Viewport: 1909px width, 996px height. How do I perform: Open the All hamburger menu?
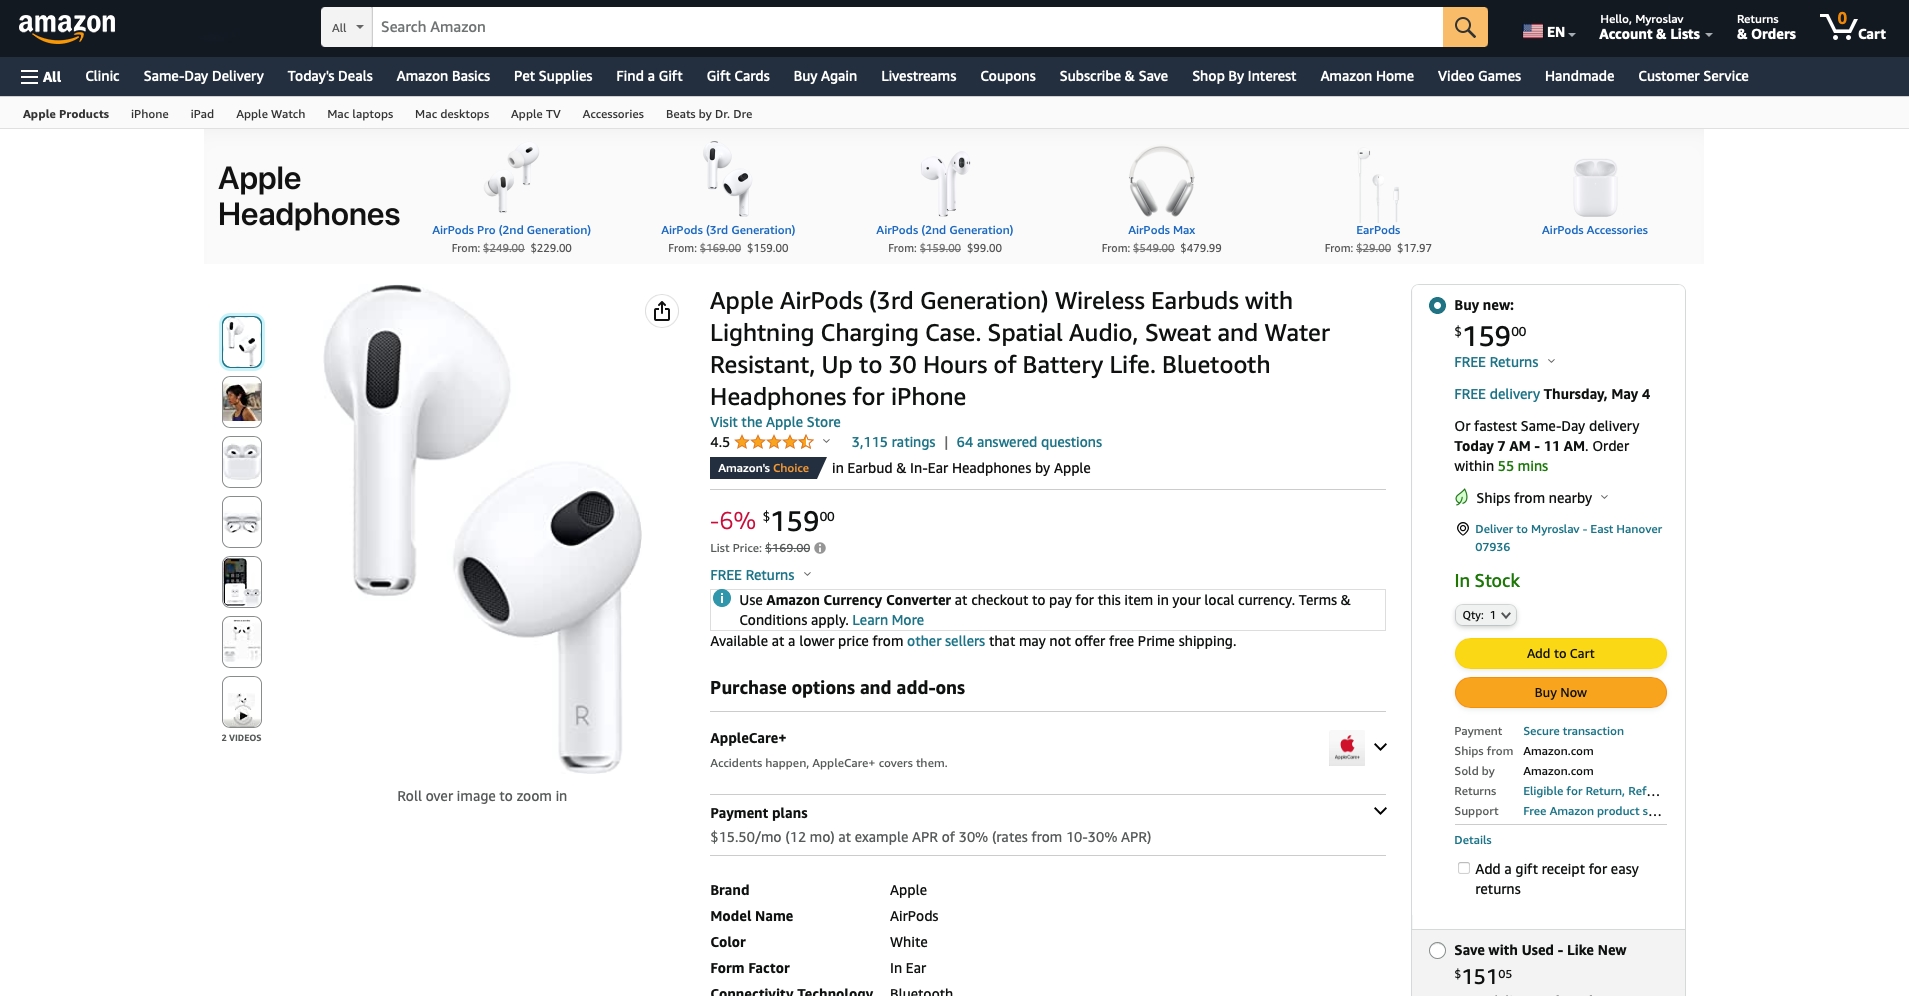pyautogui.click(x=41, y=77)
